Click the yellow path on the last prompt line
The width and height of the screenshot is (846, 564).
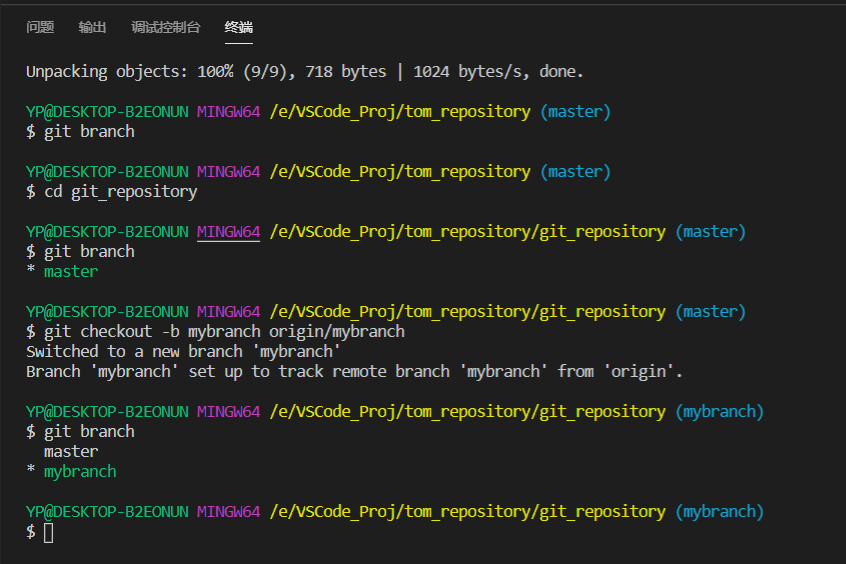[467, 512]
